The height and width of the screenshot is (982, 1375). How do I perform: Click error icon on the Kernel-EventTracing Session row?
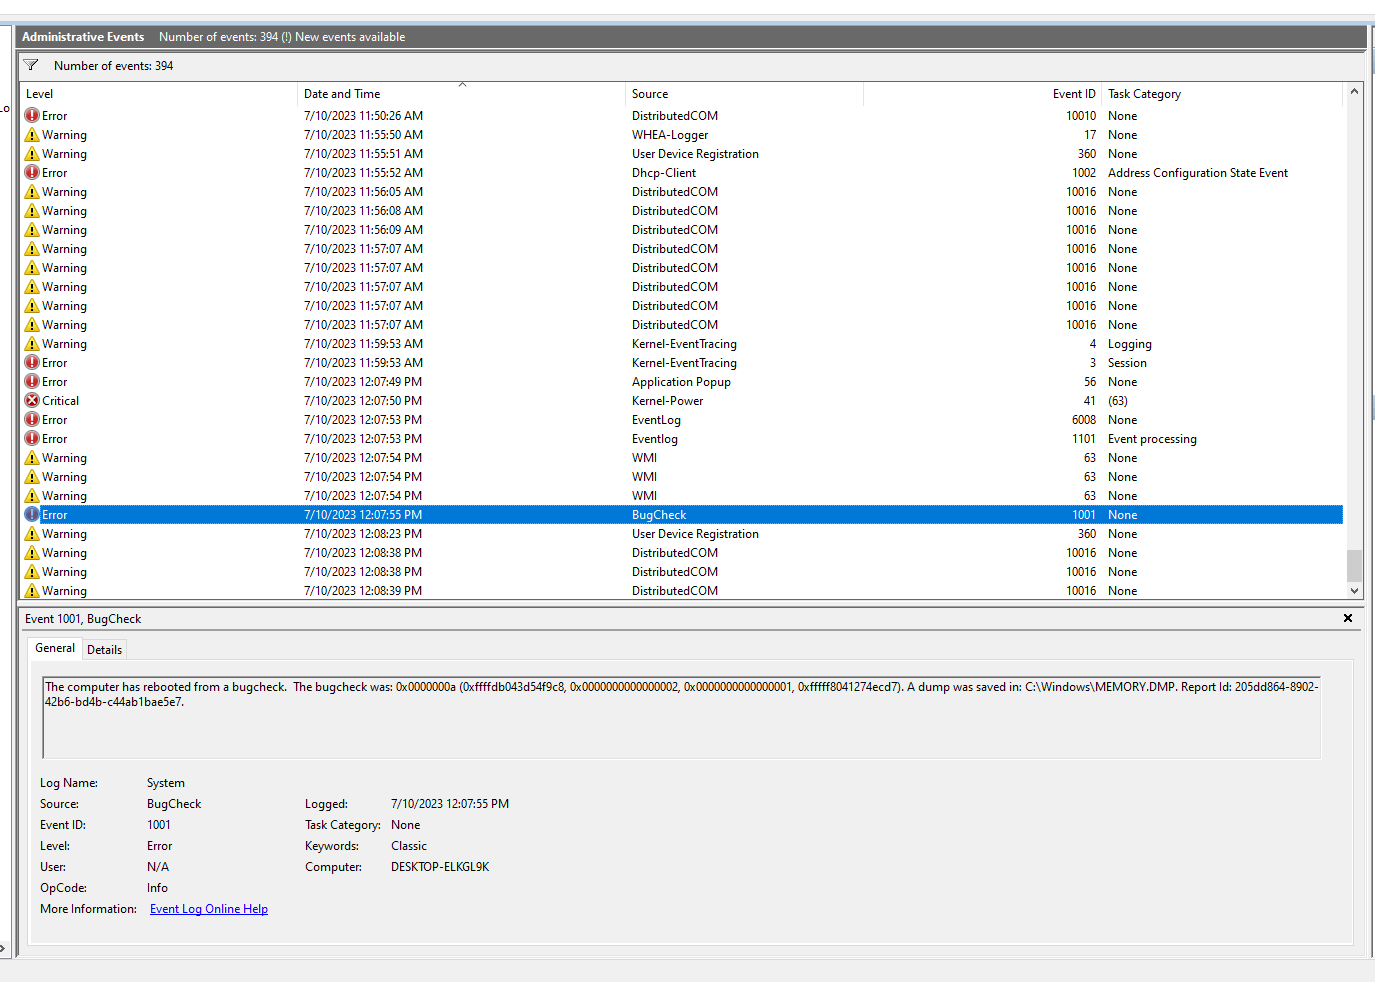tap(32, 363)
